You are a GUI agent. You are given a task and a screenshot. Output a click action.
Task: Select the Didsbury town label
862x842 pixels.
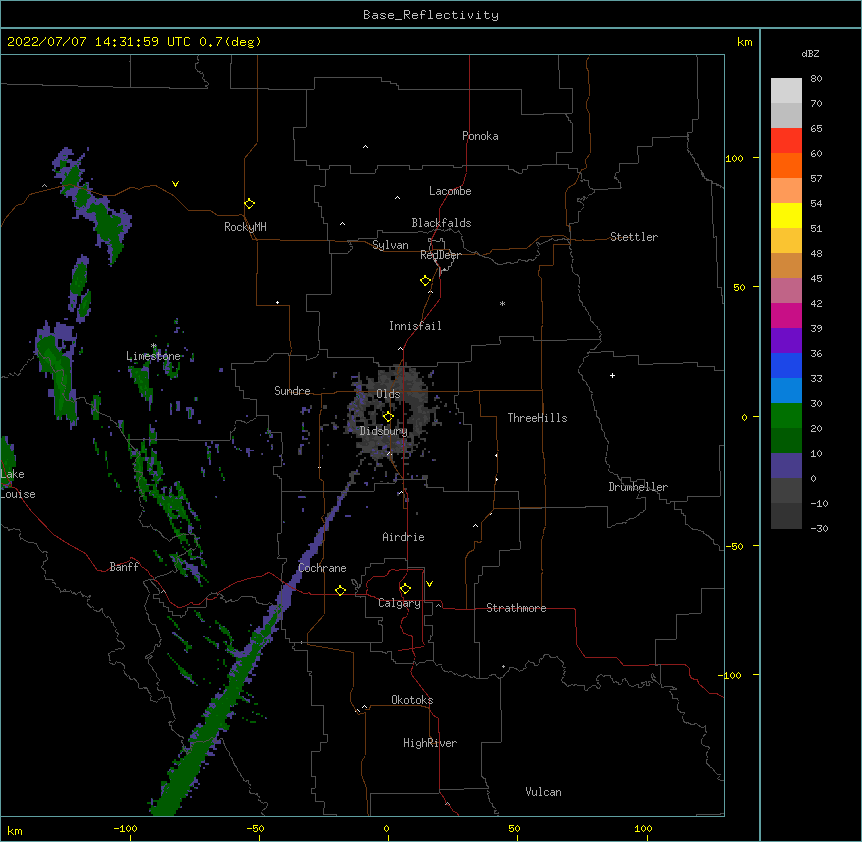point(383,431)
